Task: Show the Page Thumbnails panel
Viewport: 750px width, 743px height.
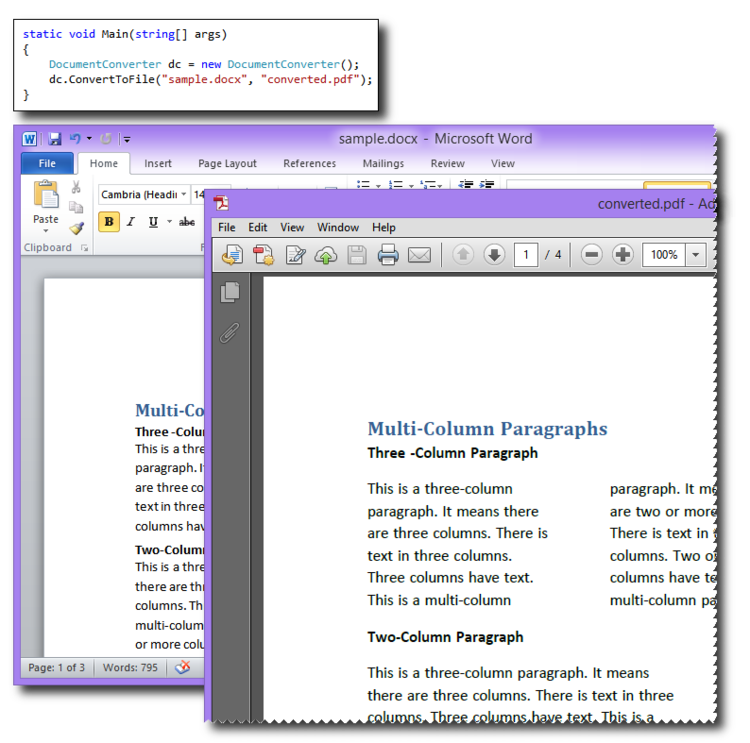Action: (x=230, y=292)
